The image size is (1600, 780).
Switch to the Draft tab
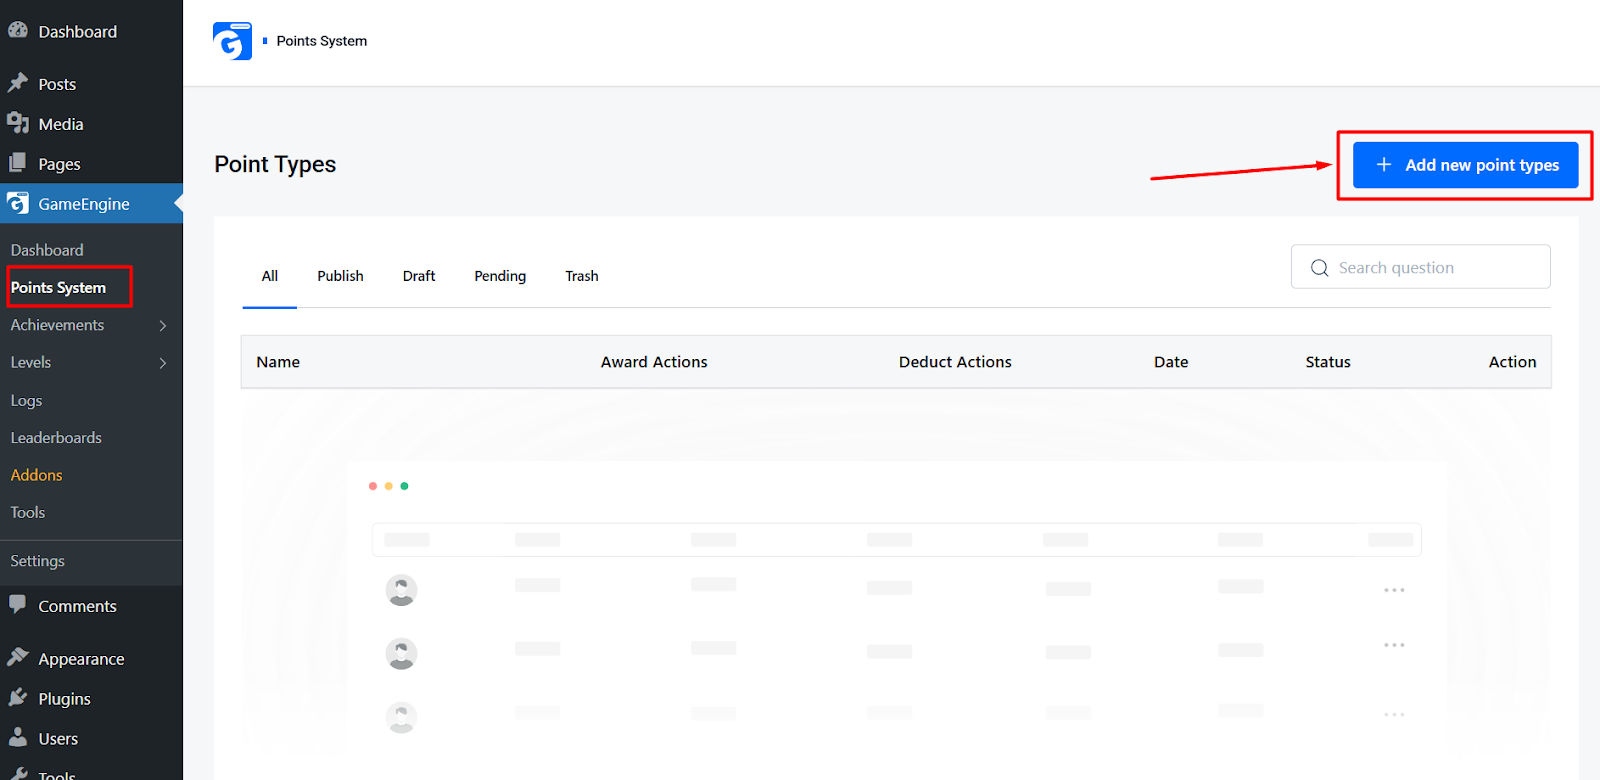tap(419, 276)
